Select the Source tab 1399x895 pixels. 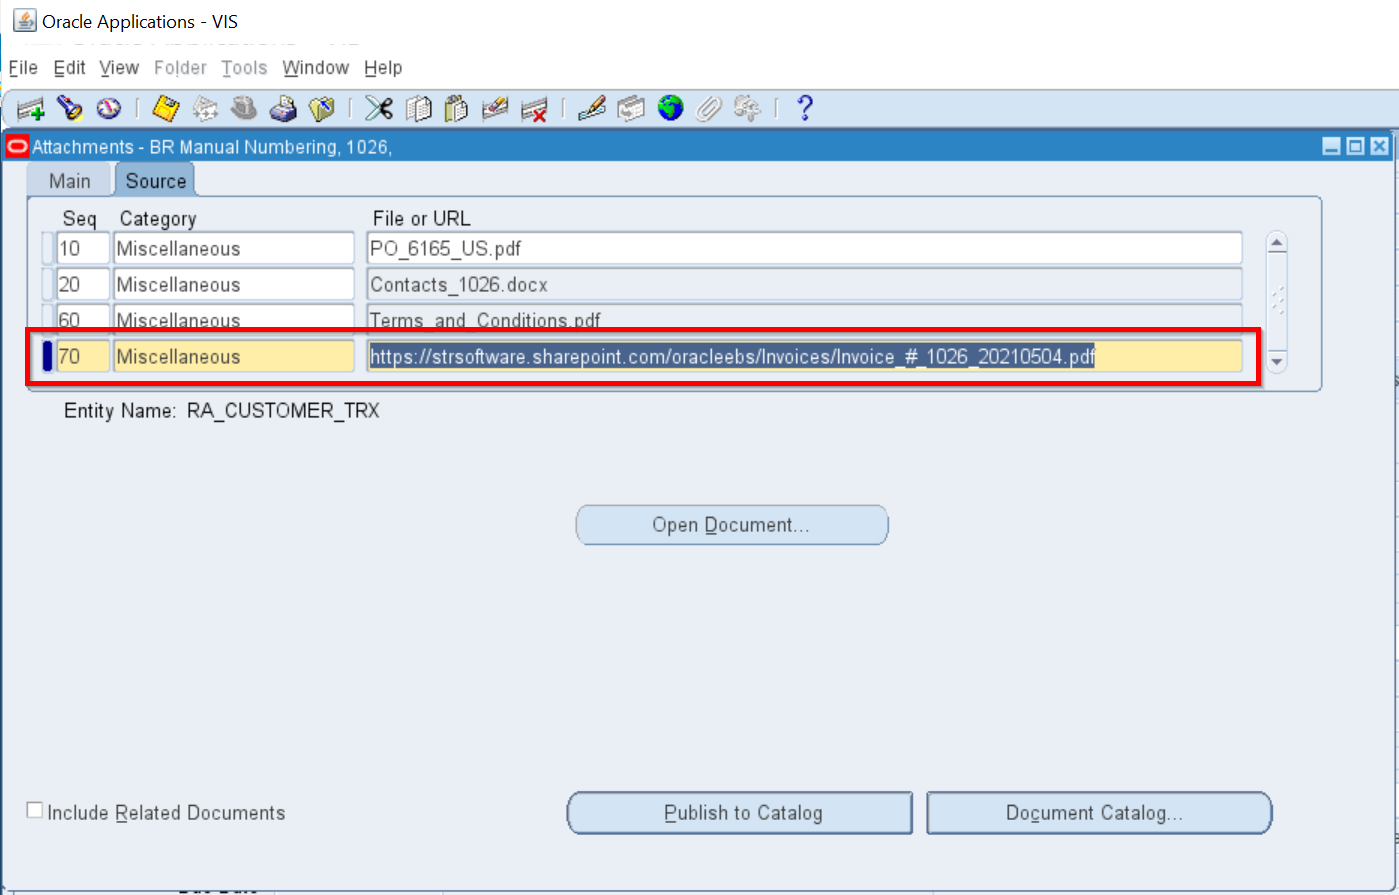[155, 181]
